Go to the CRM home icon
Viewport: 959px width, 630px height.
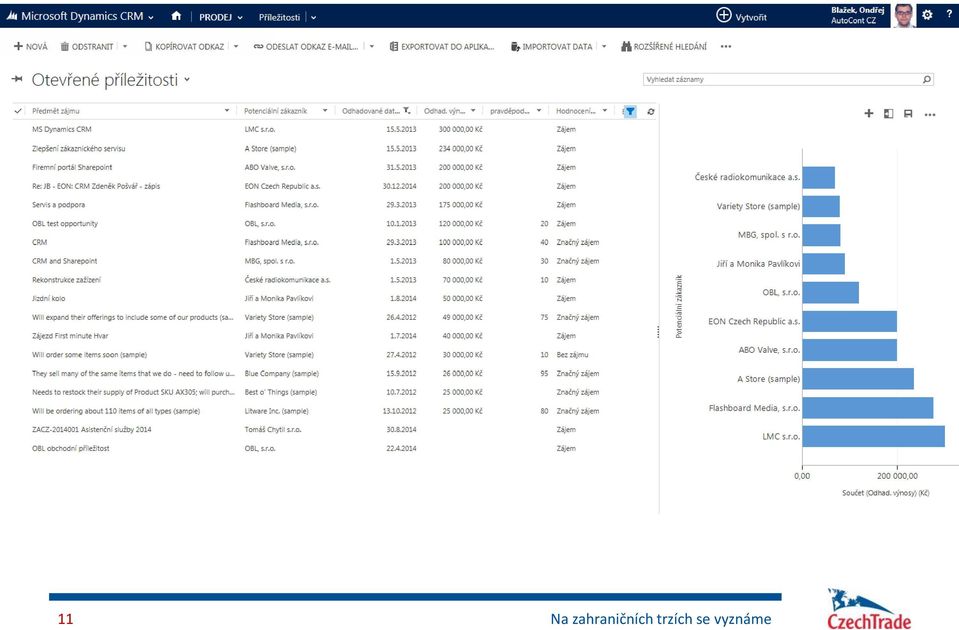click(x=176, y=17)
